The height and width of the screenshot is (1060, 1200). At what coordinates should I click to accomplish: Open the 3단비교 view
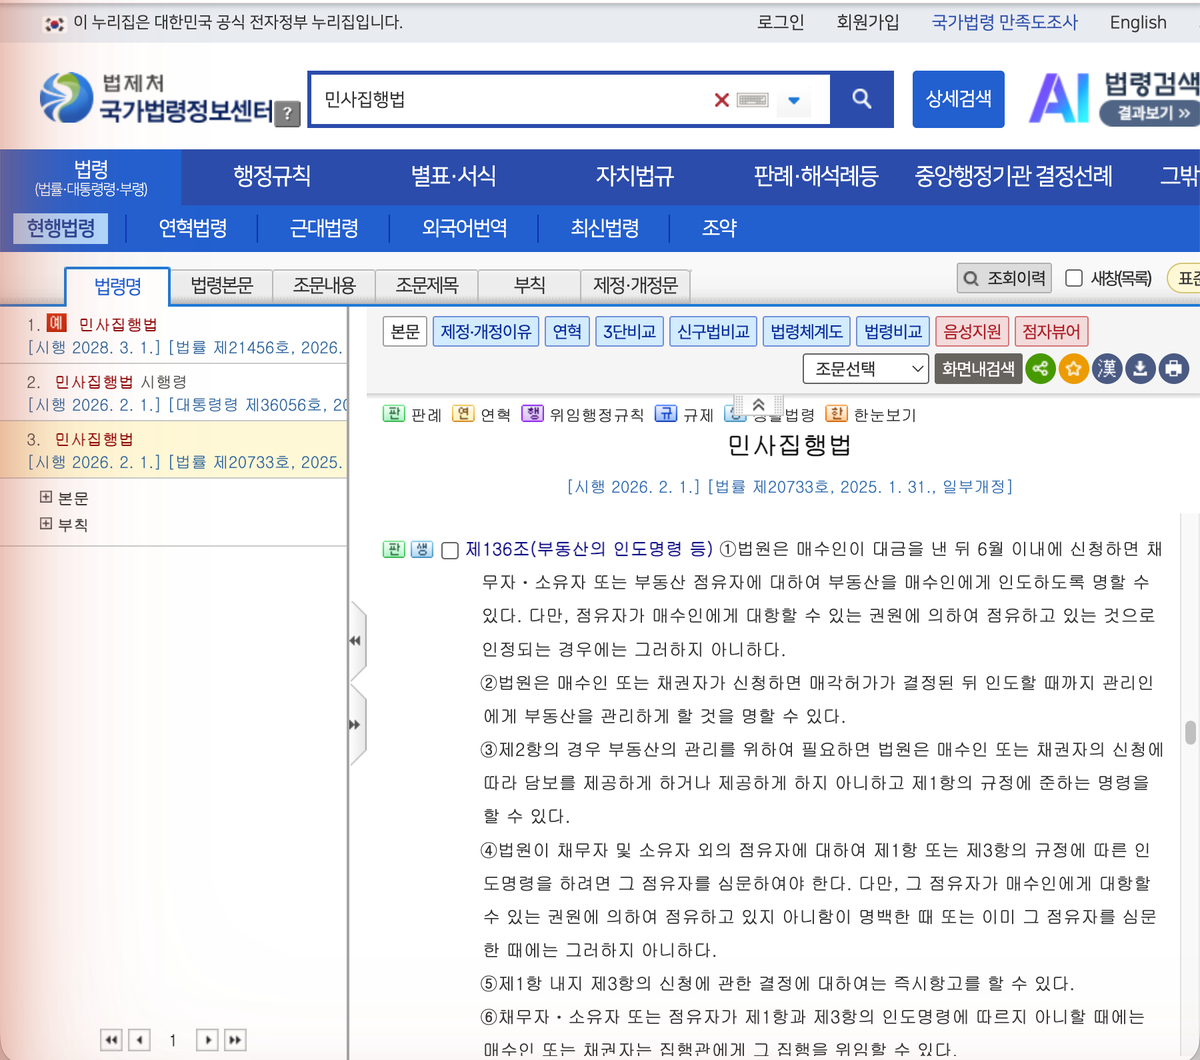(629, 331)
